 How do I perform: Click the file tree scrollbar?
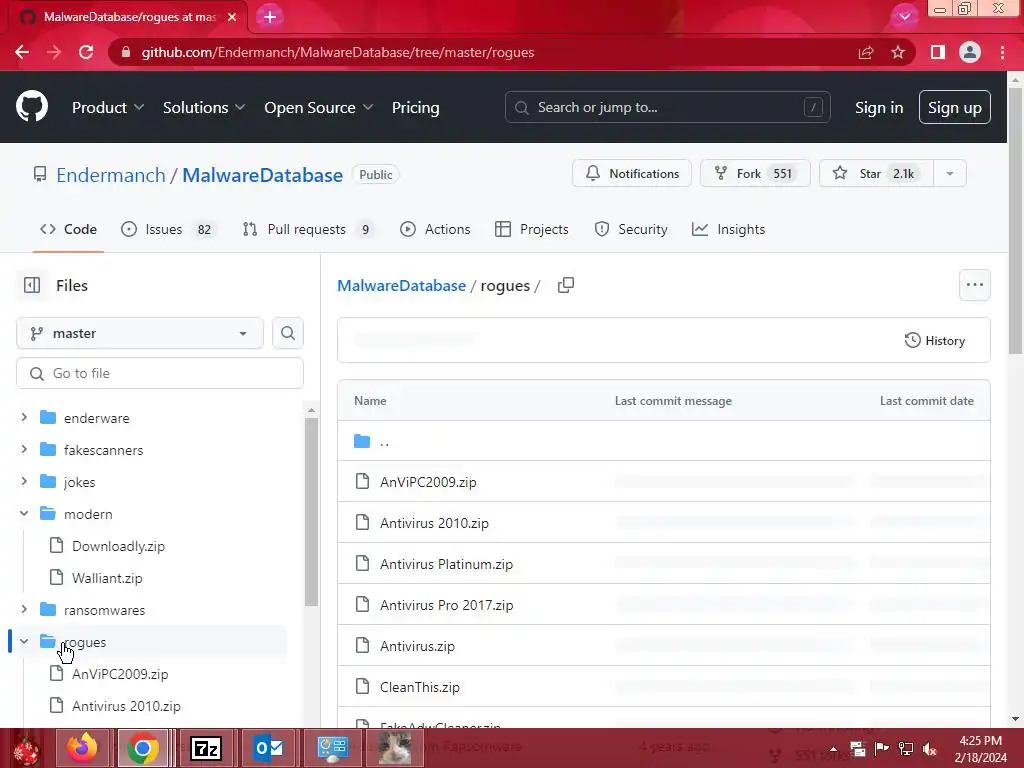[x=312, y=513]
